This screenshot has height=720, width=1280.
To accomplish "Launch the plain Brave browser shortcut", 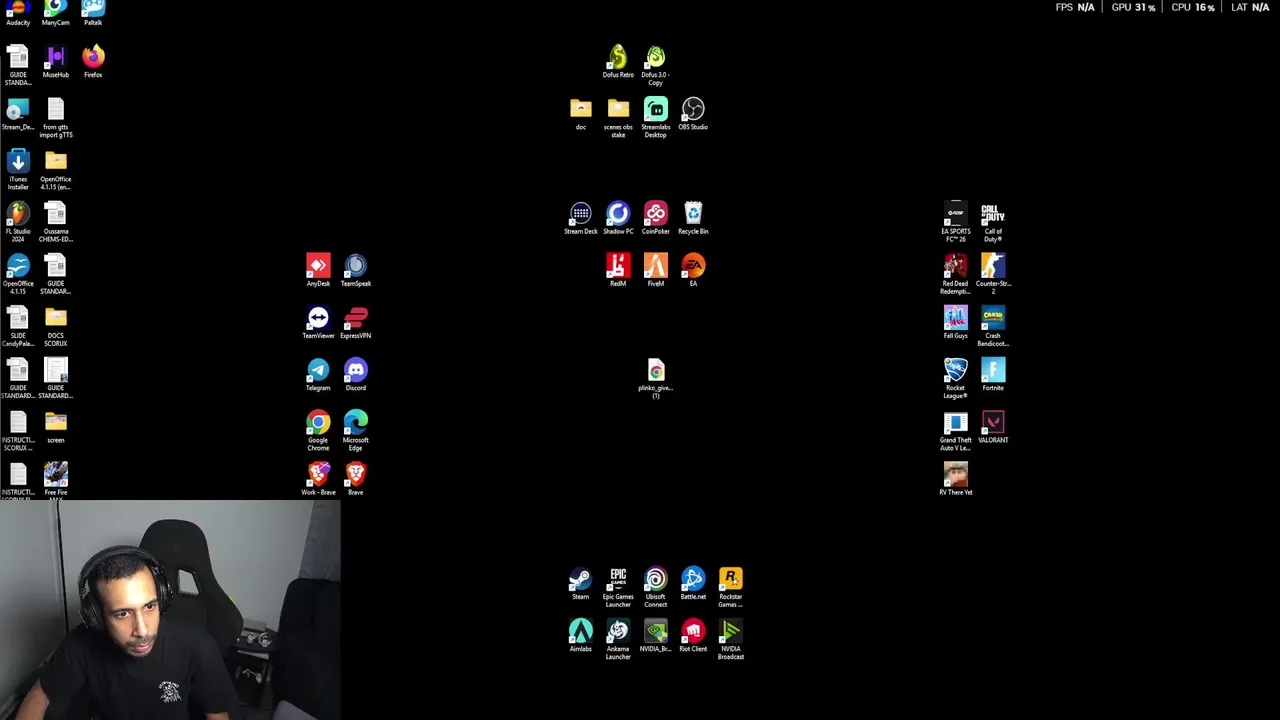I will pyautogui.click(x=355, y=479).
